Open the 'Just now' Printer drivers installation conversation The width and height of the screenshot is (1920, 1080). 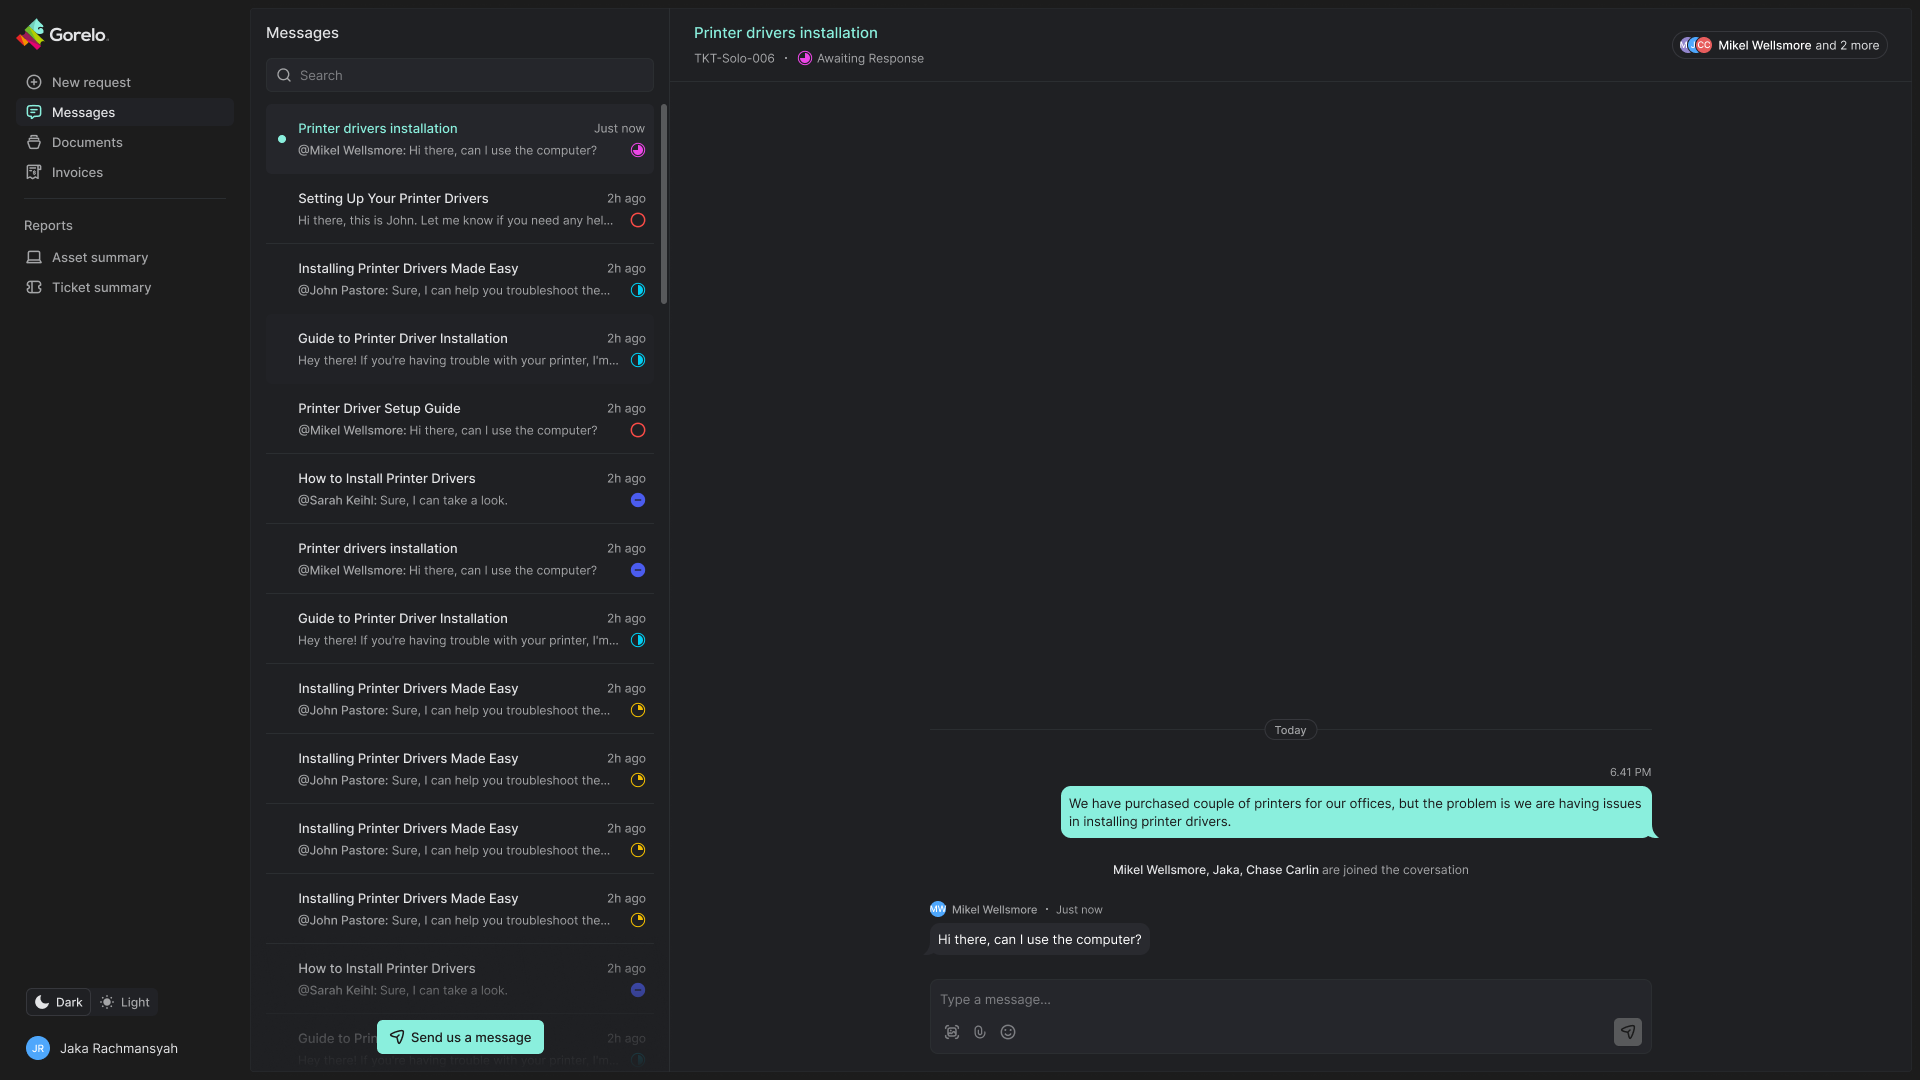coord(460,139)
